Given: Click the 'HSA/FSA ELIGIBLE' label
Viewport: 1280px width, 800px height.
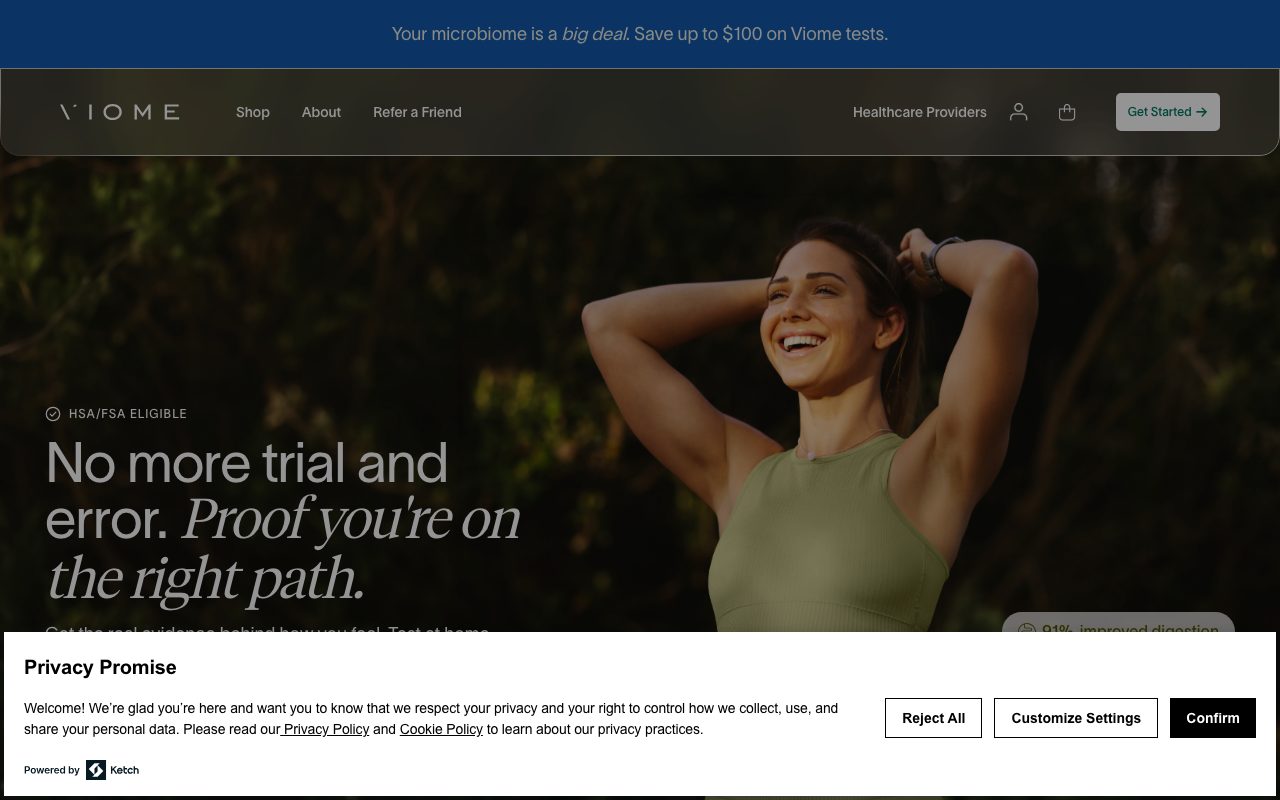Looking at the screenshot, I should click(x=128, y=414).
